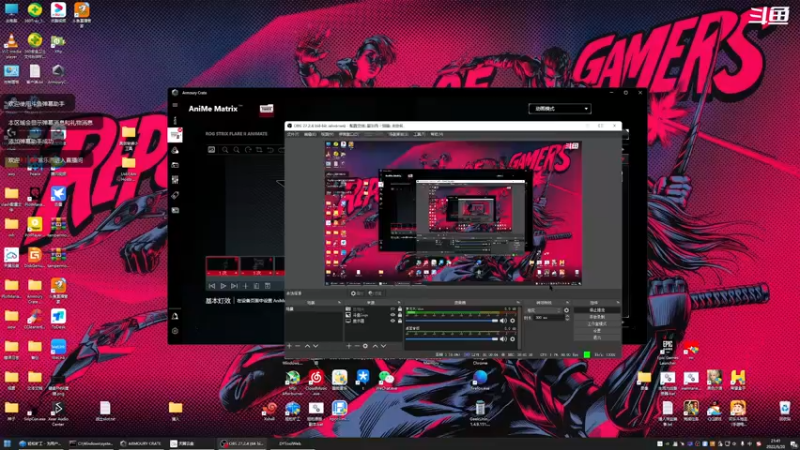Open Aura Sync icon in Armoury Crate sidebar

click(x=175, y=150)
